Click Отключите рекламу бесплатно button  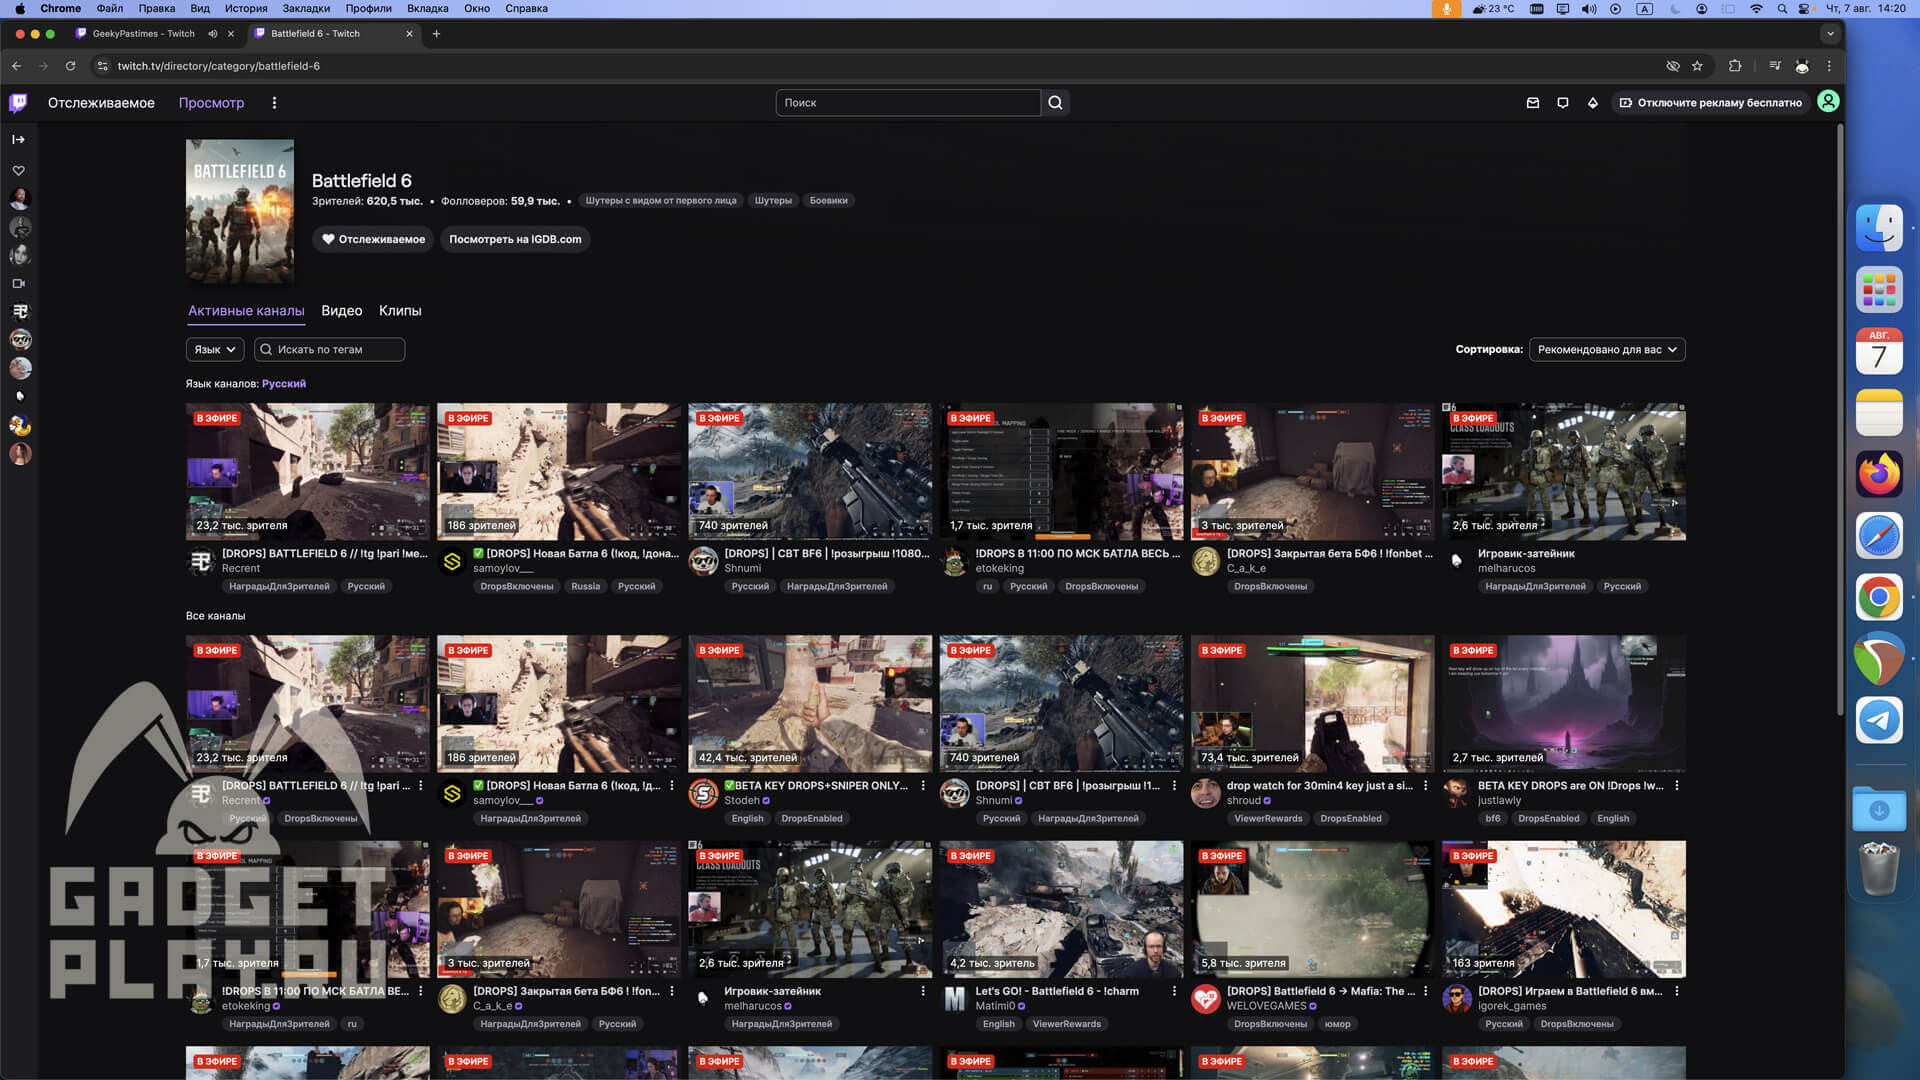pyautogui.click(x=1711, y=102)
